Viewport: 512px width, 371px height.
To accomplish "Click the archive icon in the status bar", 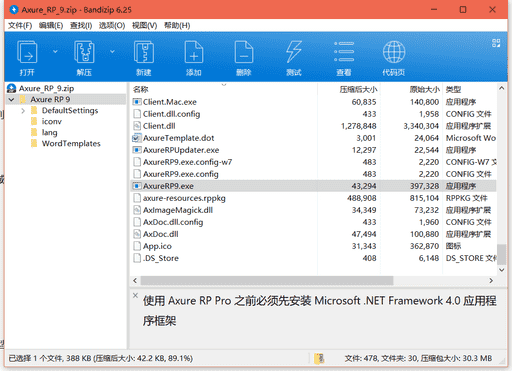I will point(320,358).
